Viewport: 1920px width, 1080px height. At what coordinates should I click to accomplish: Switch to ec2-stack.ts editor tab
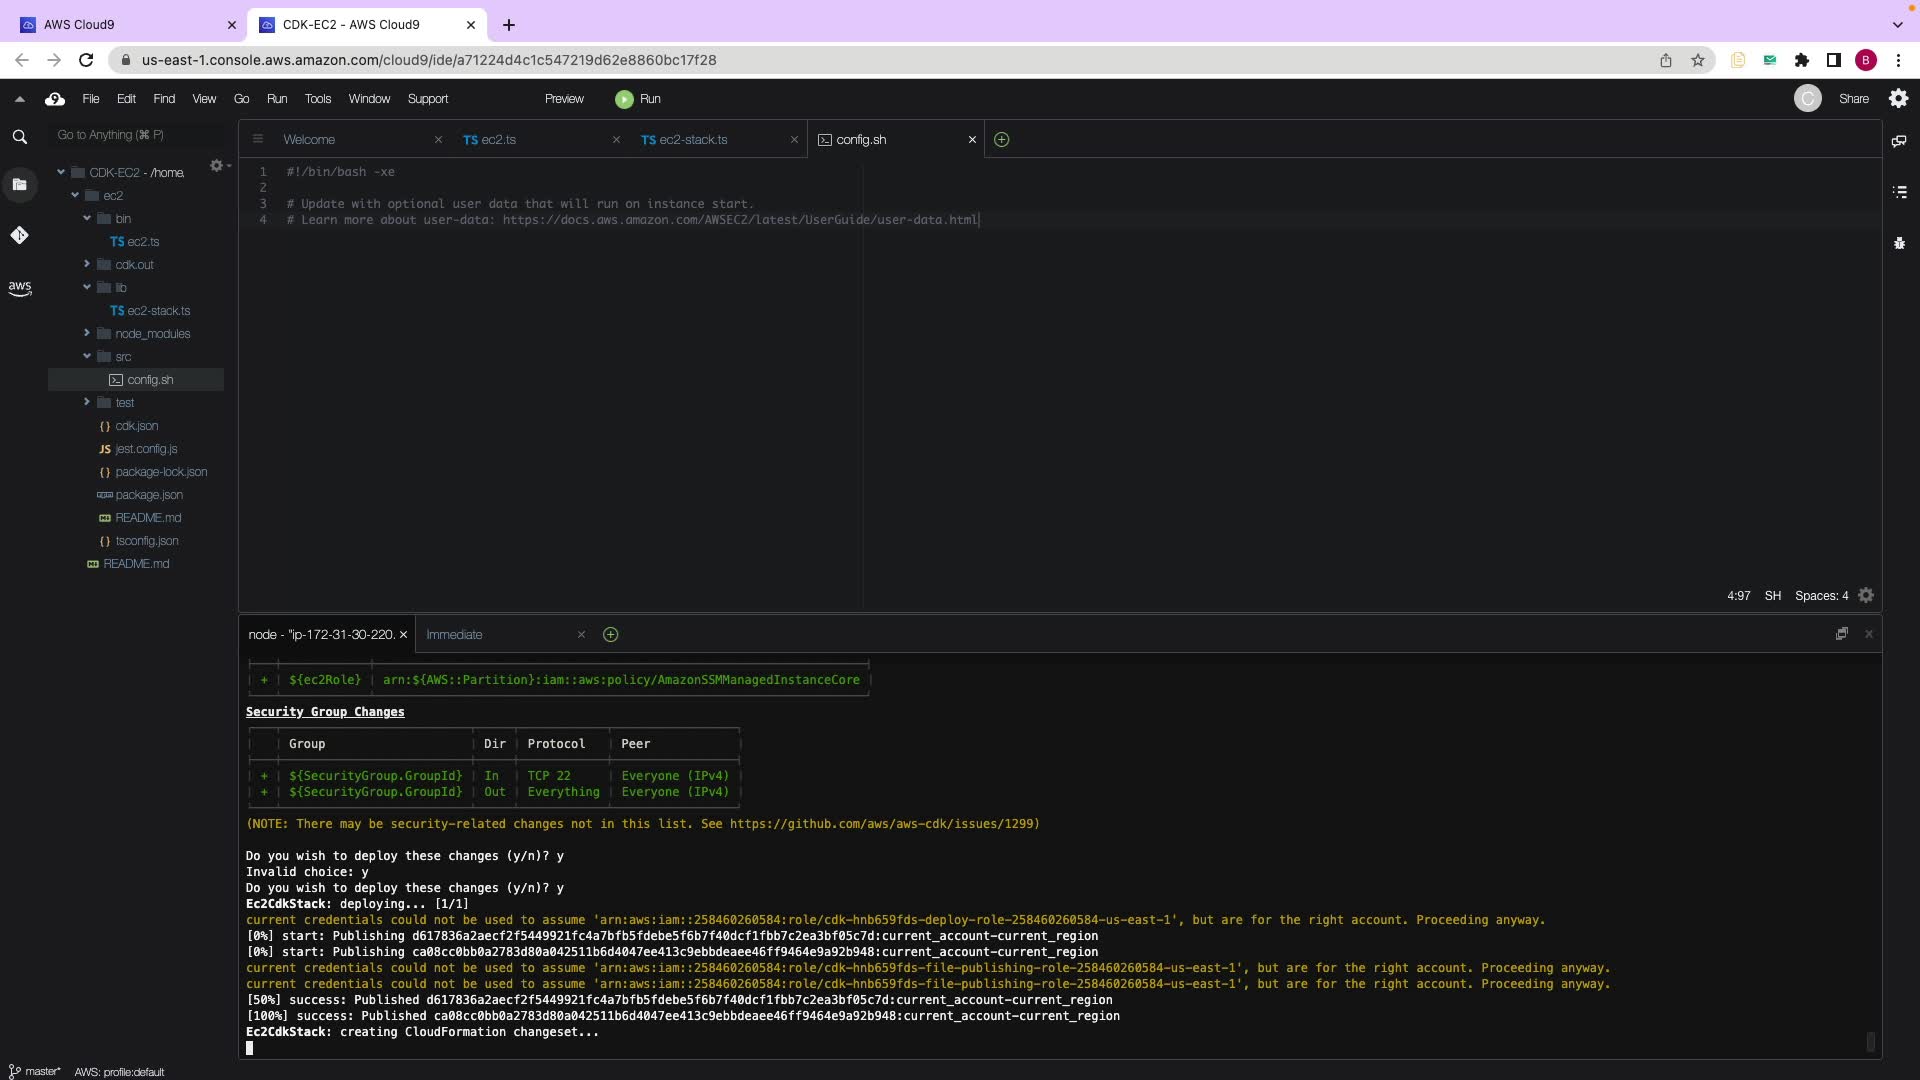(692, 140)
